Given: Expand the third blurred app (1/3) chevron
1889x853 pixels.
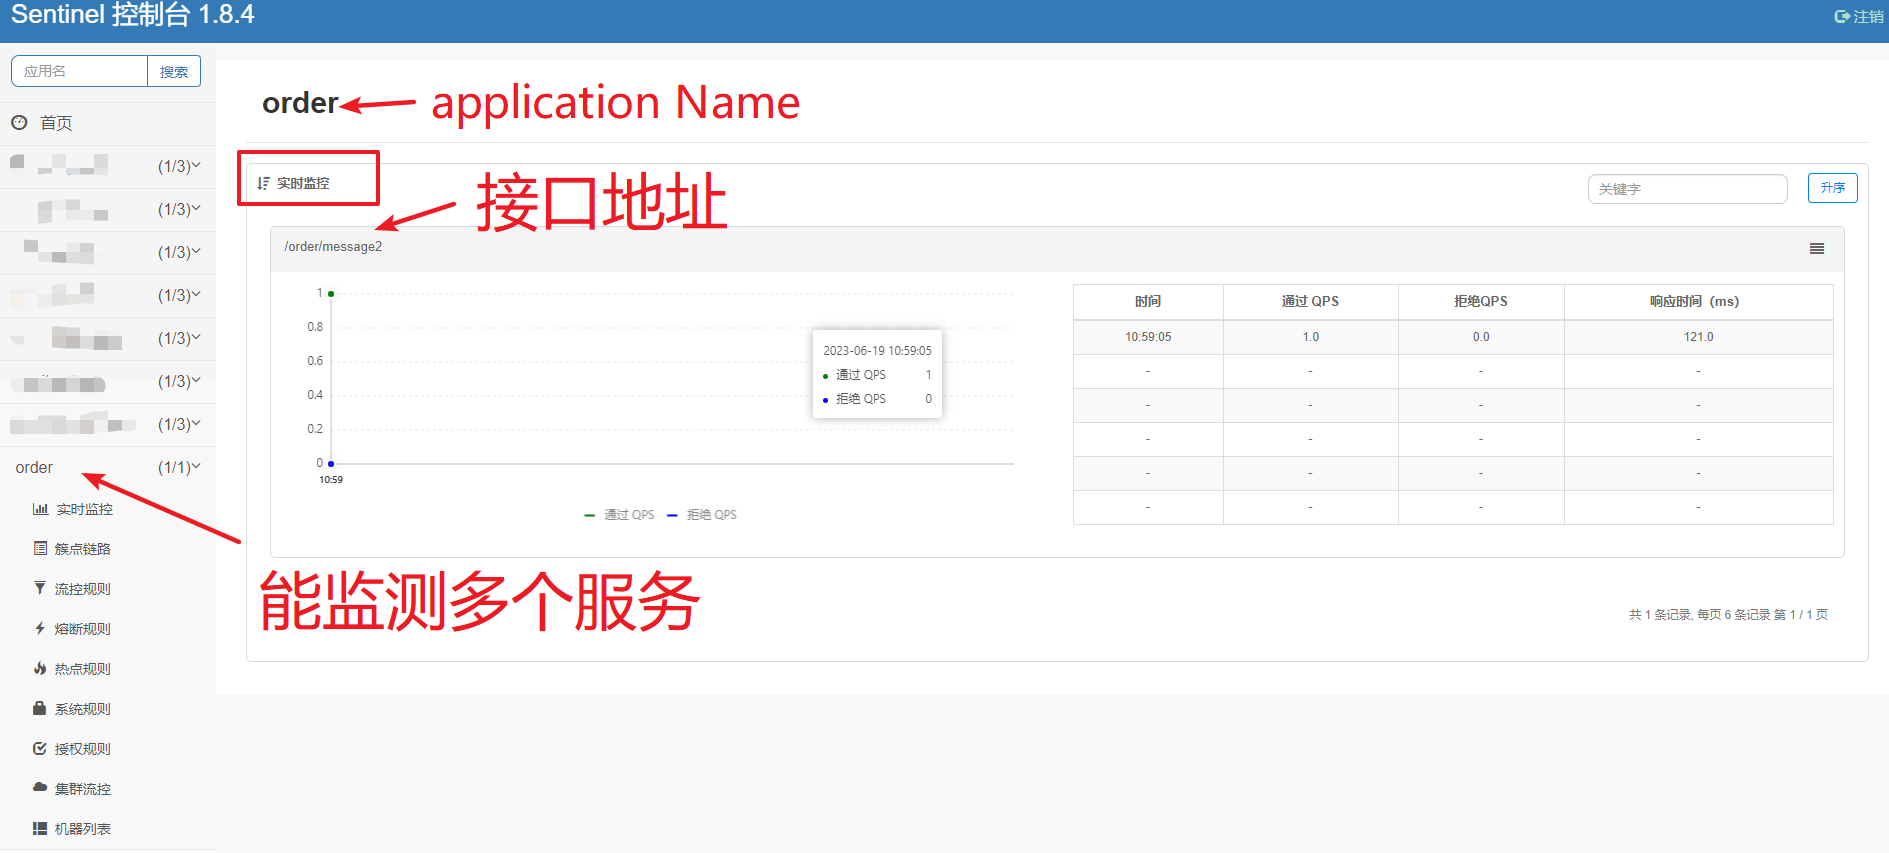Looking at the screenshot, I should 196,251.
